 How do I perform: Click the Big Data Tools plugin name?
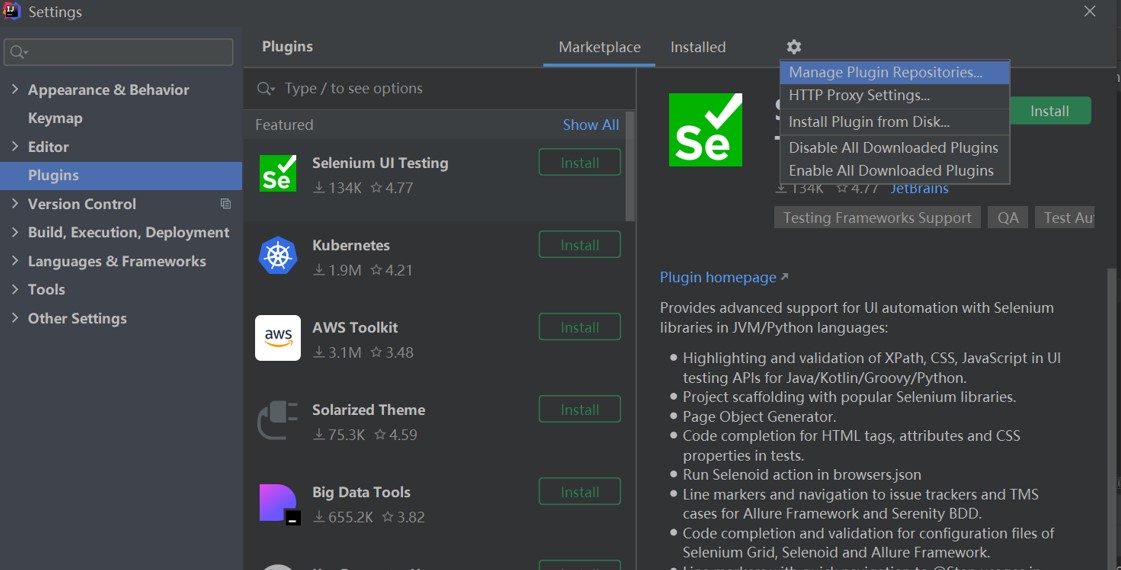361,491
